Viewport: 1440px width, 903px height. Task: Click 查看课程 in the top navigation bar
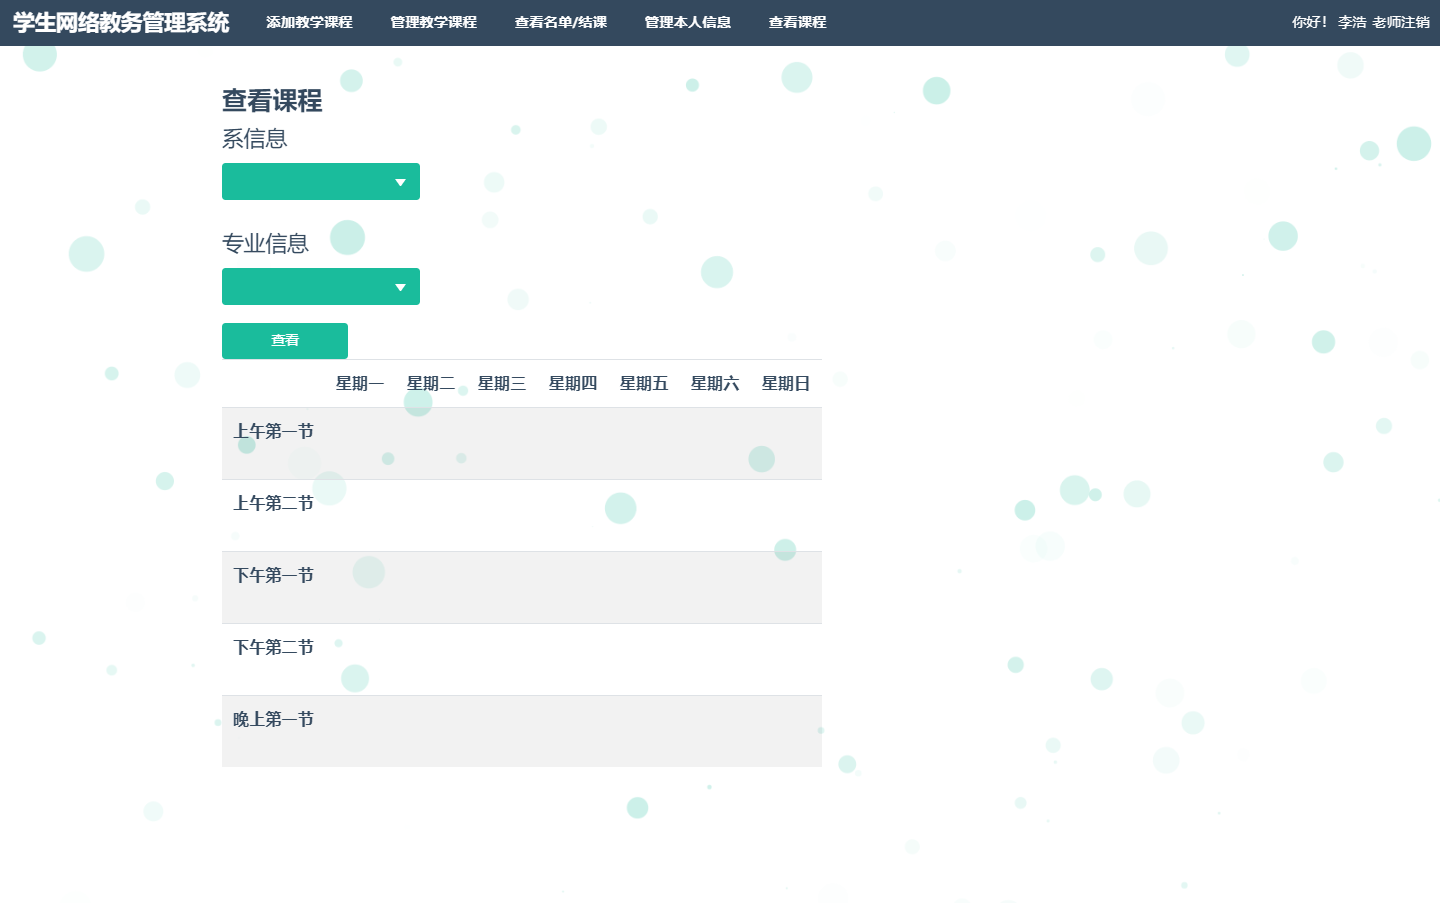pyautogui.click(x=798, y=22)
